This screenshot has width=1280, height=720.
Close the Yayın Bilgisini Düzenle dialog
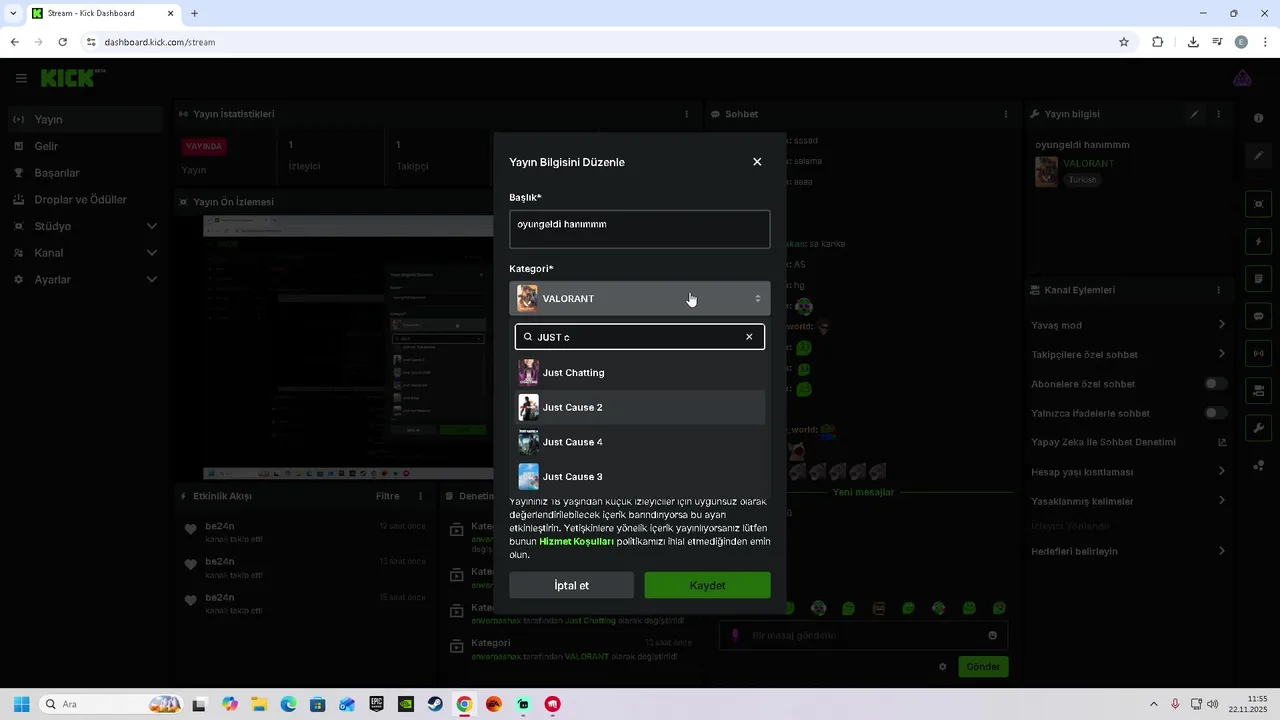click(757, 162)
